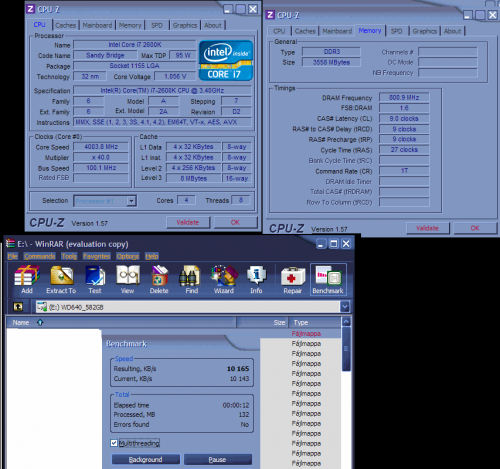Click the Size column header

(263, 322)
